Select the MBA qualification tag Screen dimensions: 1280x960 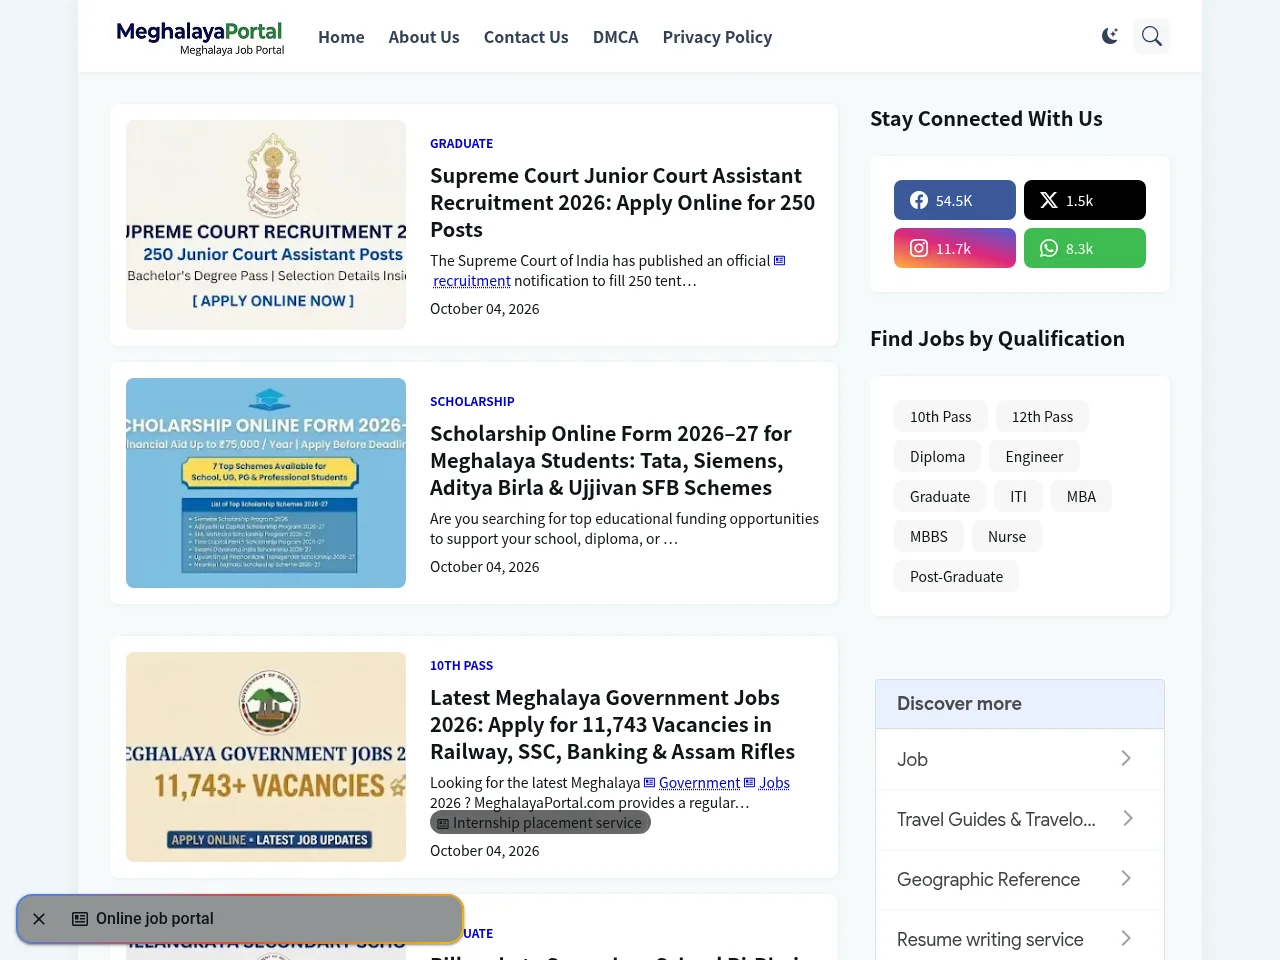[1081, 497]
